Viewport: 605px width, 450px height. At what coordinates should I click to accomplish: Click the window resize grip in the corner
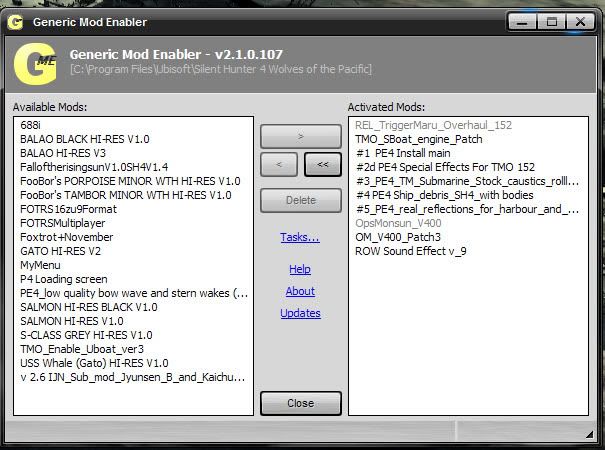[589, 435]
